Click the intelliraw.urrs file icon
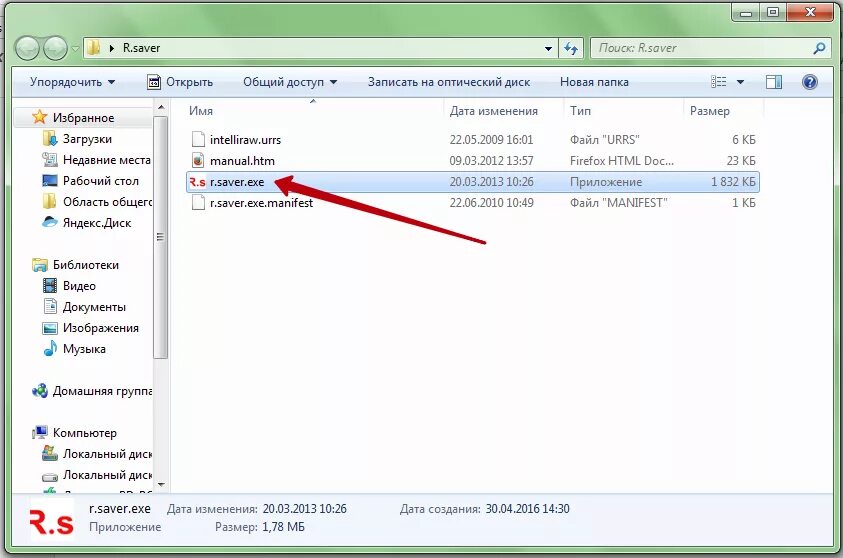This screenshot has width=843, height=558. (198, 139)
